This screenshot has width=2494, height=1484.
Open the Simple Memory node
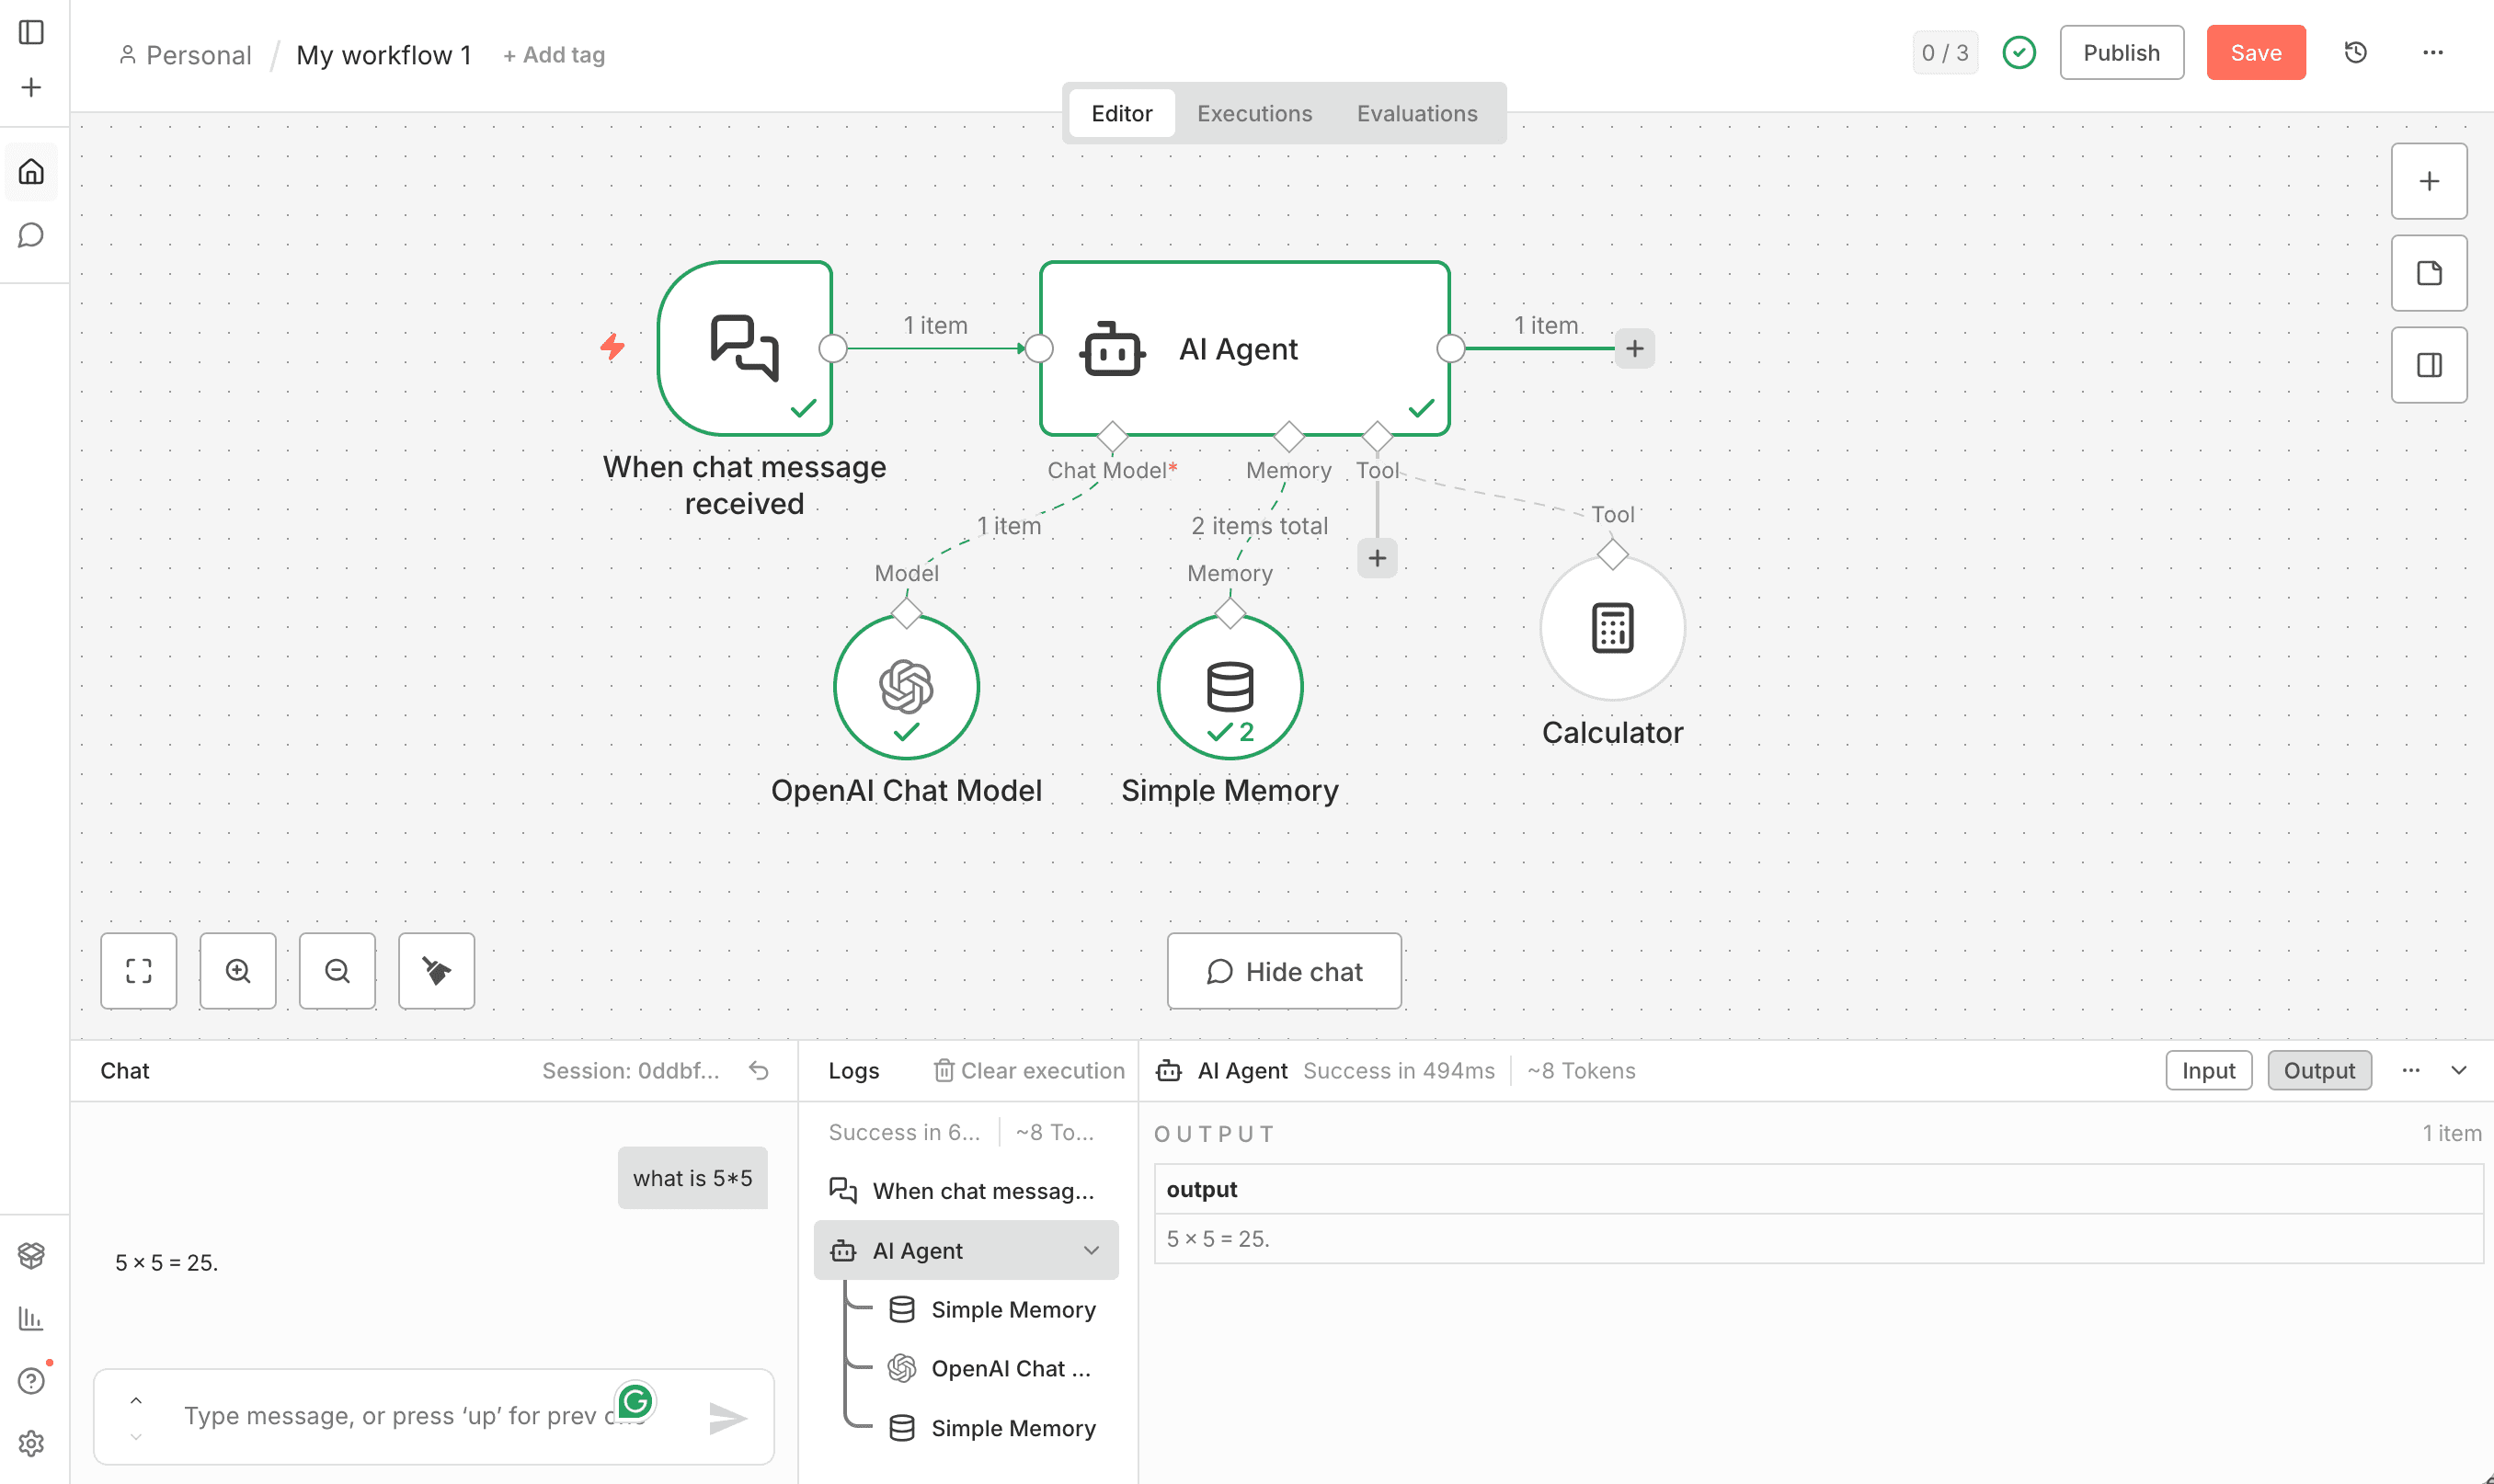pos(1229,686)
